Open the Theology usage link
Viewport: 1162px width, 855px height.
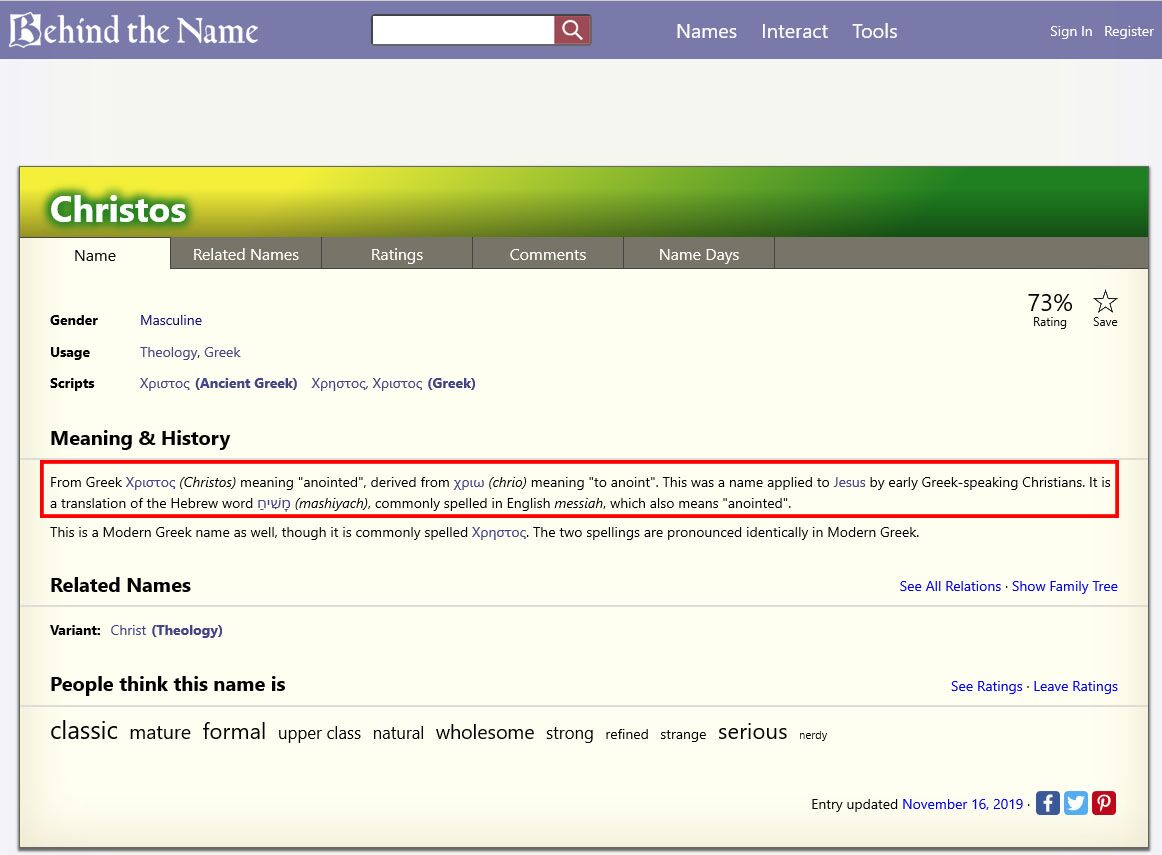pos(168,352)
